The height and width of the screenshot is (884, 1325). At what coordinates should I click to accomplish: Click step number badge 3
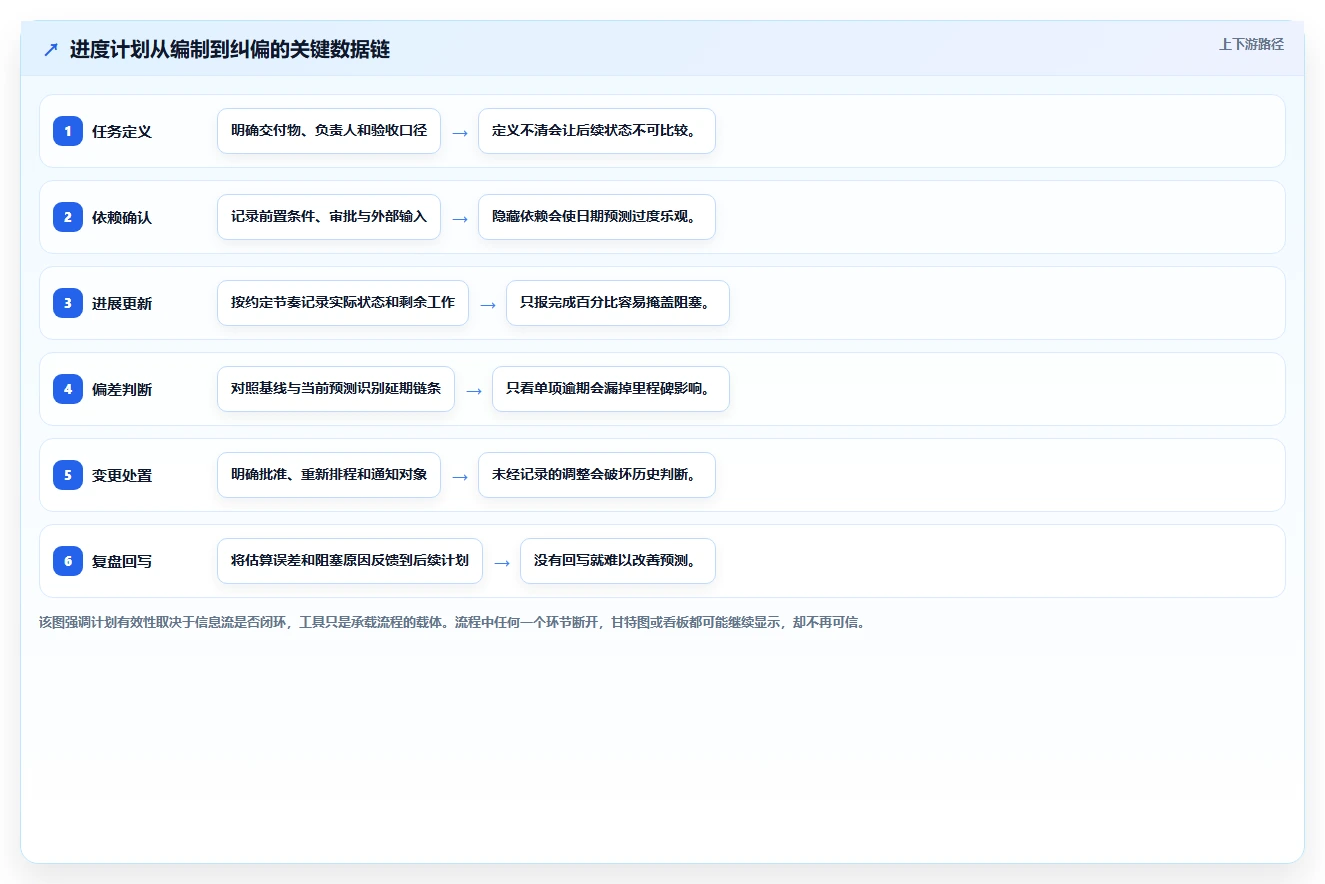pos(68,303)
